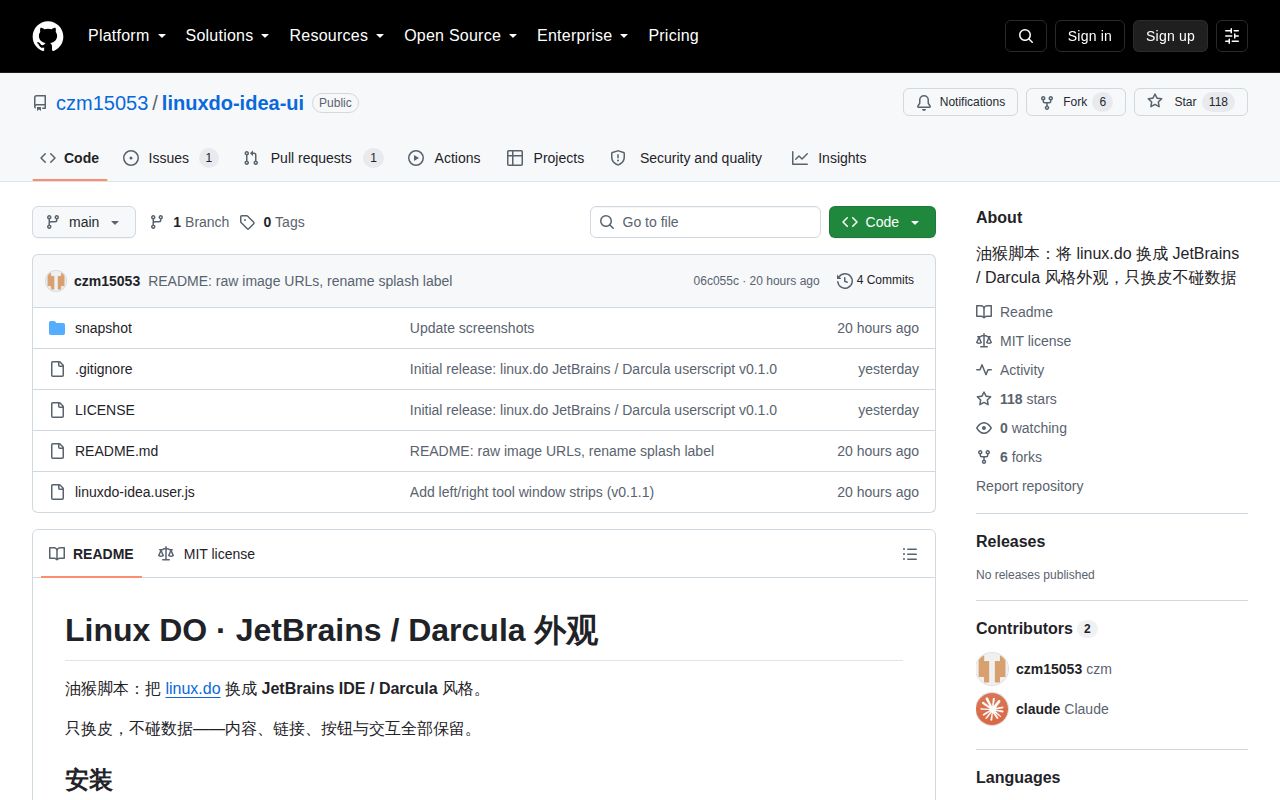Switch to the Issues tab
The image size is (1280, 800).
(x=170, y=158)
